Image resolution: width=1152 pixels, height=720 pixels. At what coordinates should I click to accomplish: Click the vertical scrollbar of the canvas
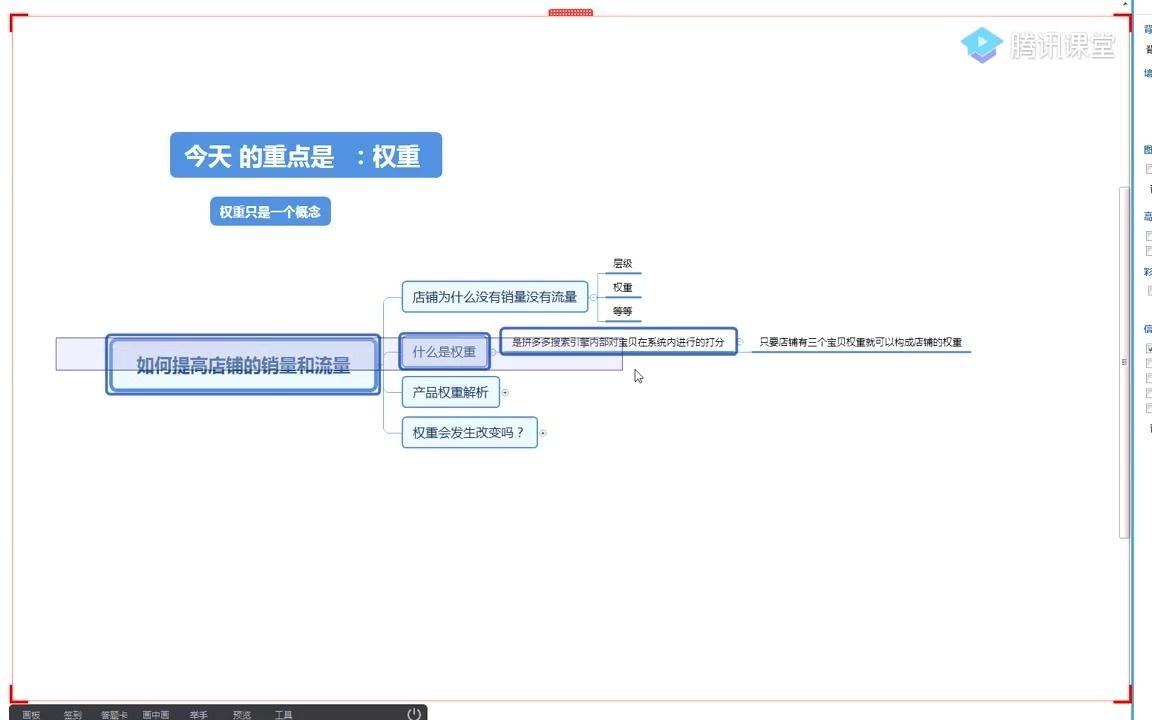[1124, 362]
